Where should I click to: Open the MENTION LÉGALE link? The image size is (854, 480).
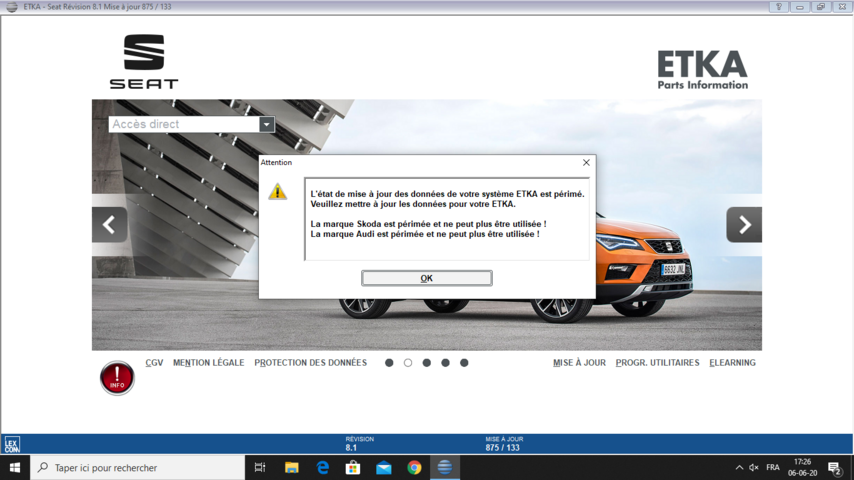(x=209, y=363)
